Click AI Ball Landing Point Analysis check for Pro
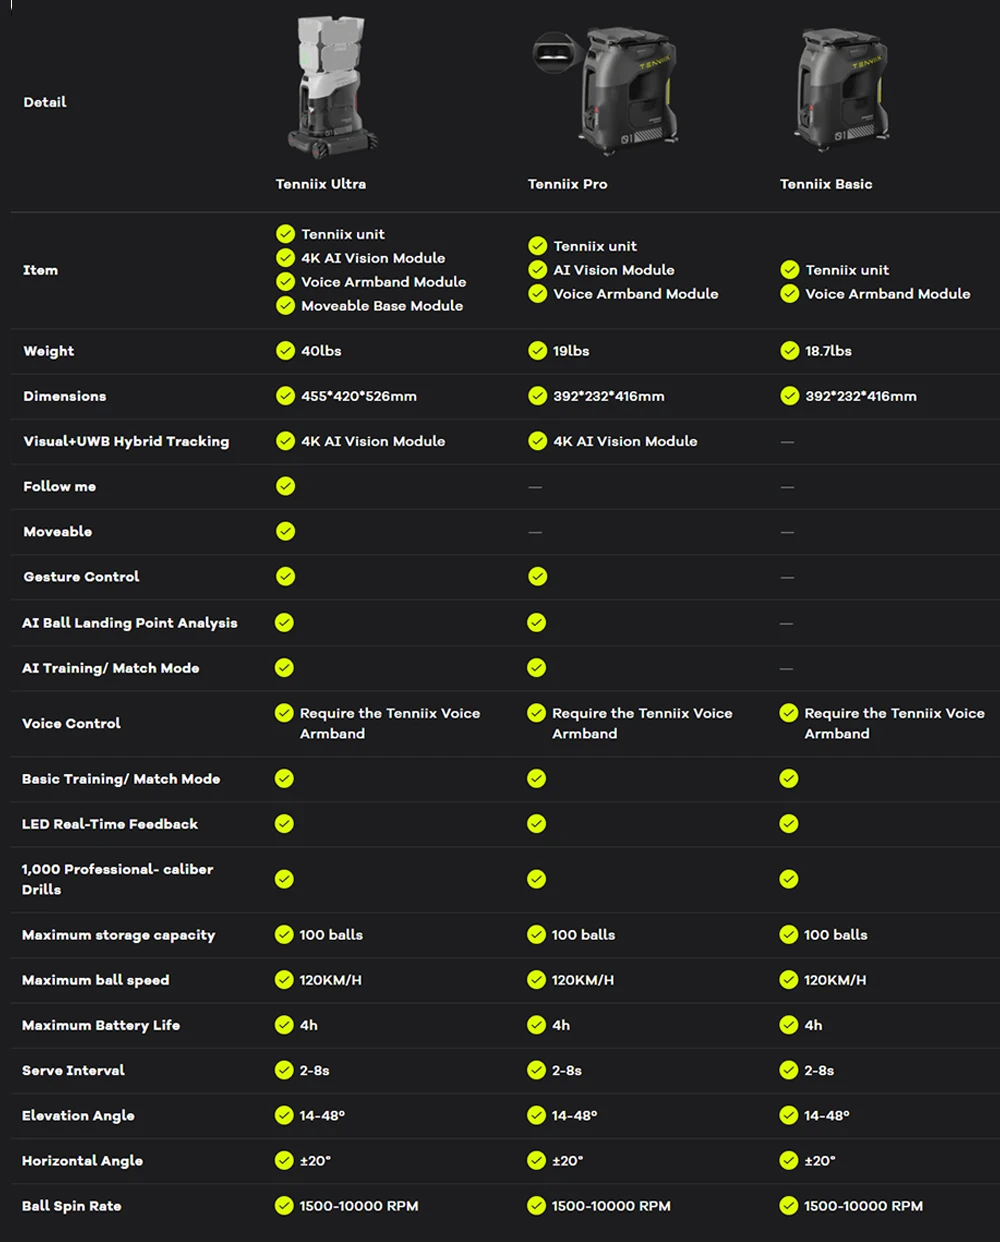The height and width of the screenshot is (1242, 1000). click(x=537, y=622)
